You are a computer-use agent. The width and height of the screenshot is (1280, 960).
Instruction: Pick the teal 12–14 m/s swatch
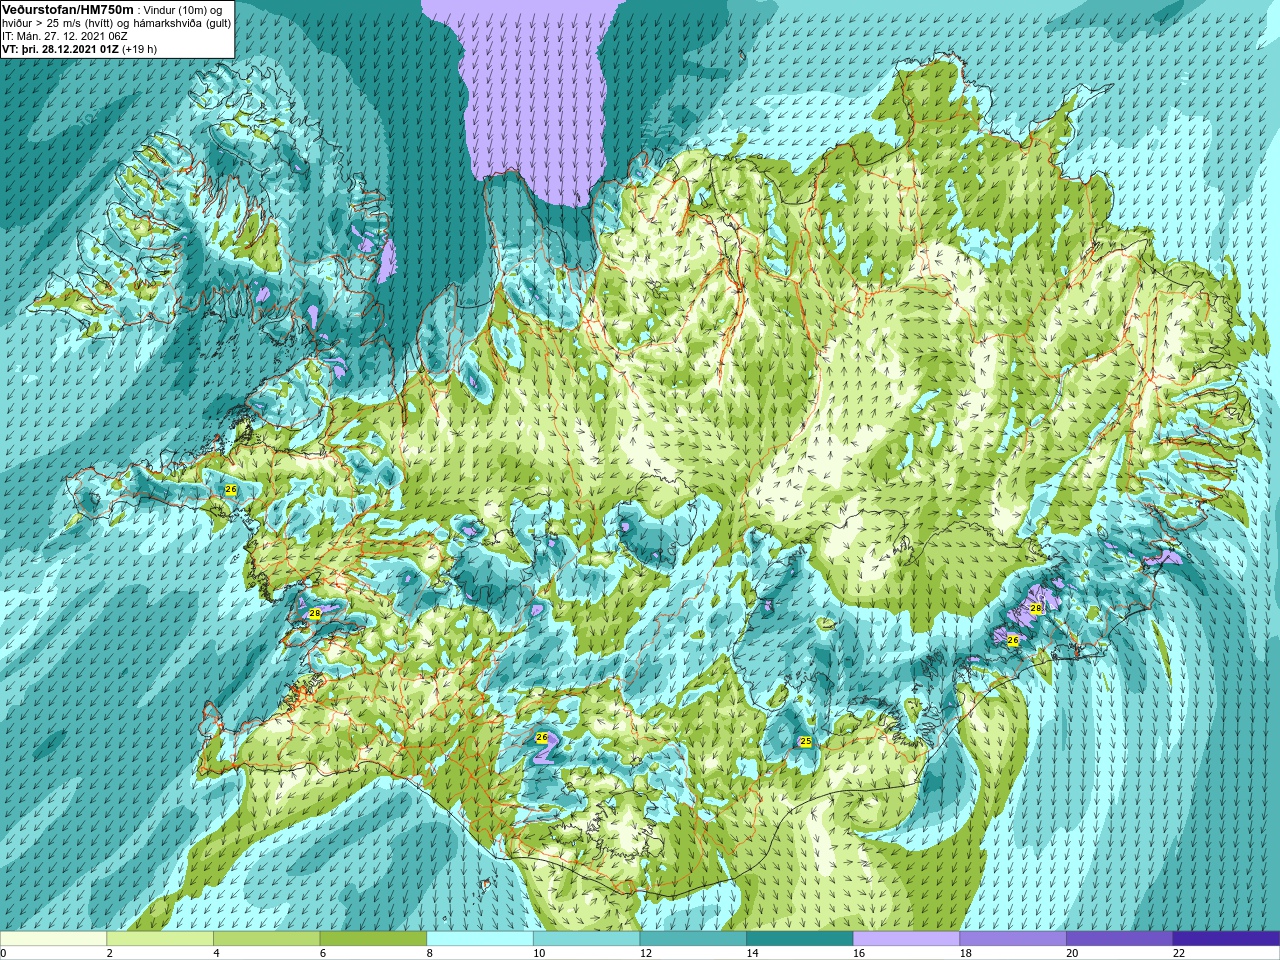tap(693, 938)
